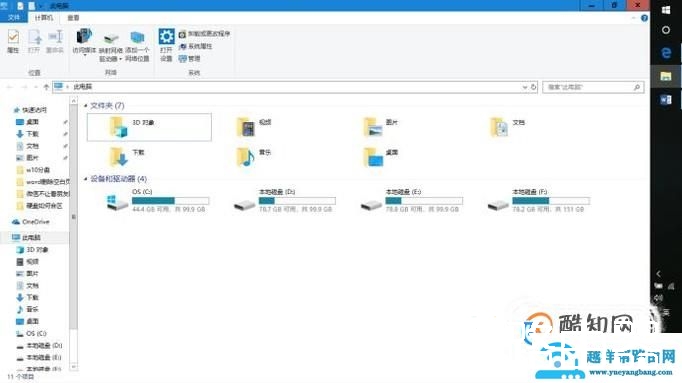Open the 访问媒体 dropdown arrow
This screenshot has height=383, width=682.
(85, 56)
